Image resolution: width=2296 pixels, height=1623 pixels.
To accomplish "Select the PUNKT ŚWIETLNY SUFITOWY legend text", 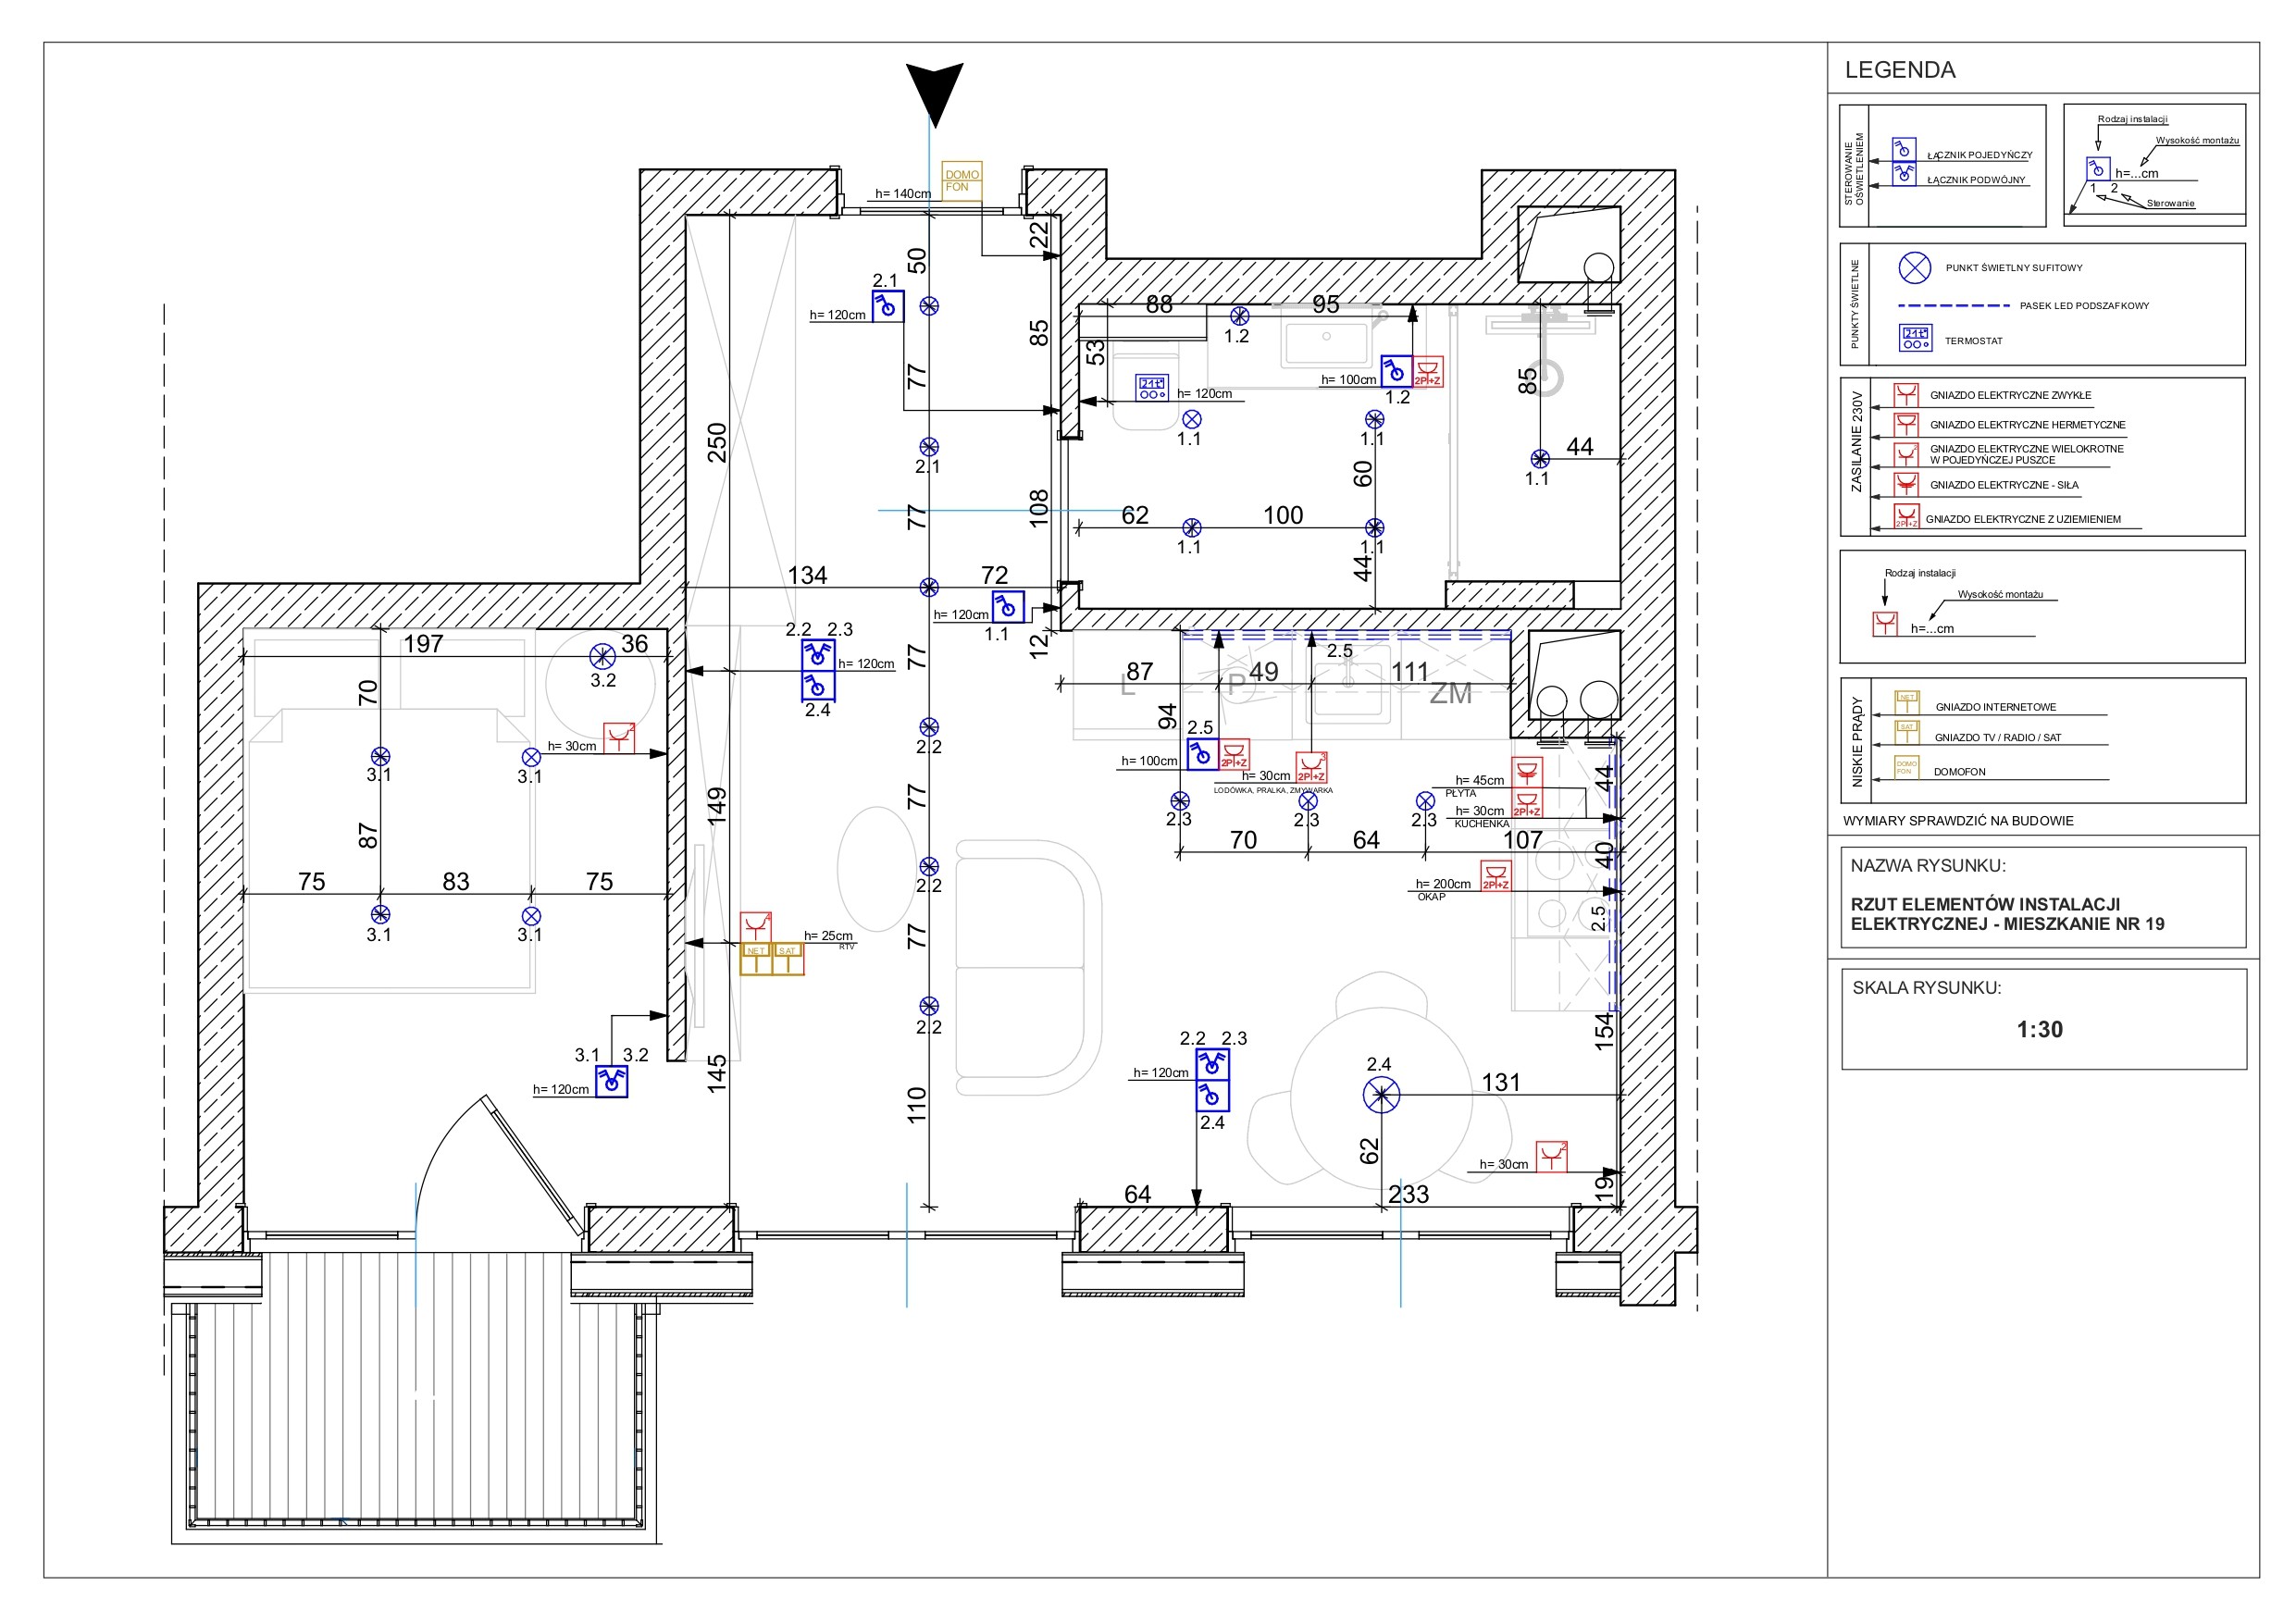I will click(2014, 268).
